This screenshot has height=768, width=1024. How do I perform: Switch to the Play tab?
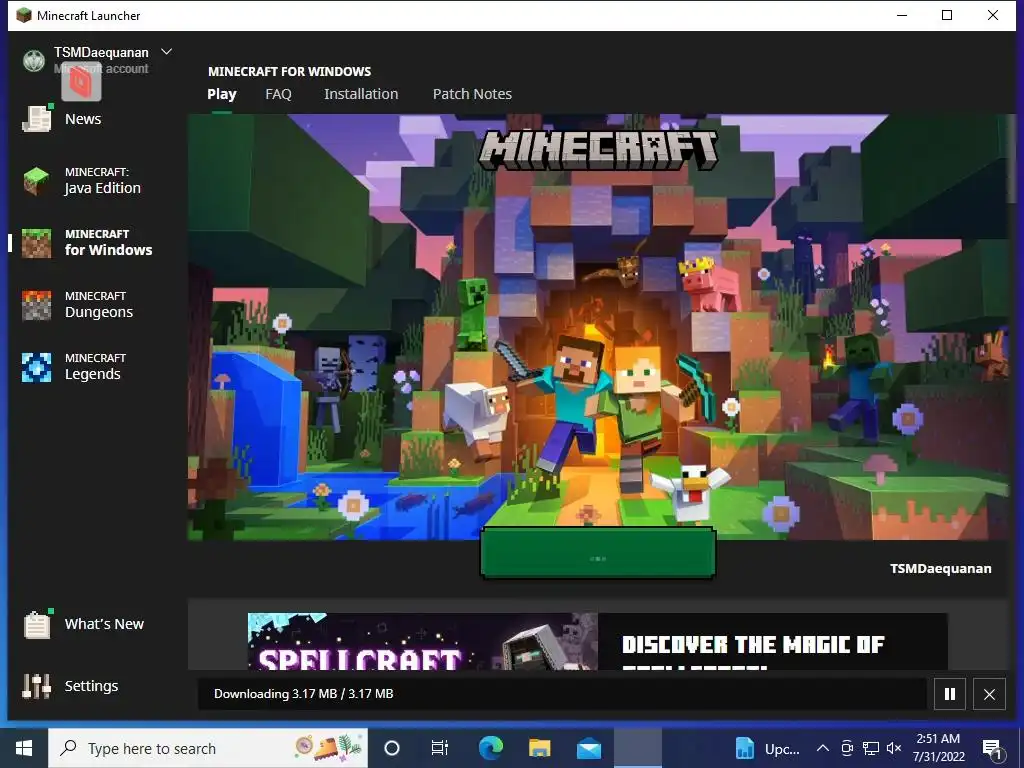[222, 94]
